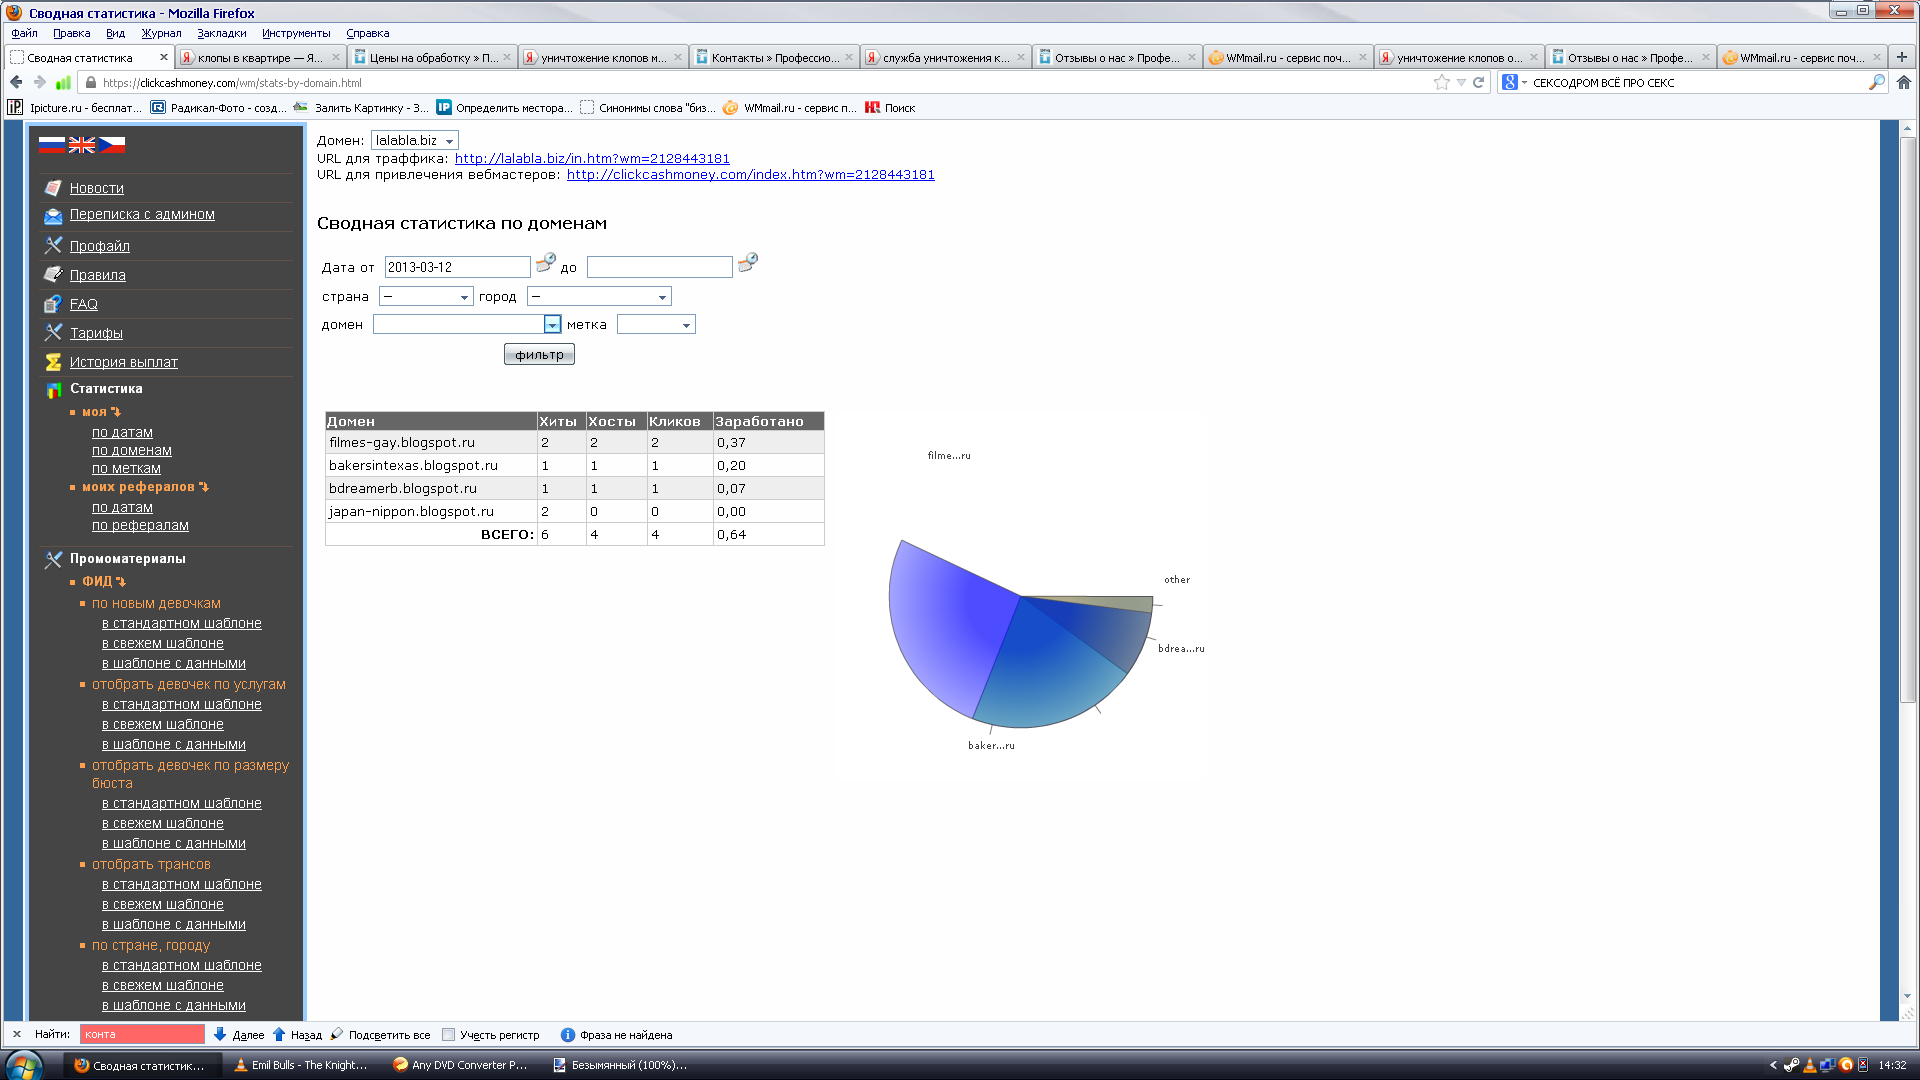
Task: Click the фильтр button
Action: pos(539,355)
